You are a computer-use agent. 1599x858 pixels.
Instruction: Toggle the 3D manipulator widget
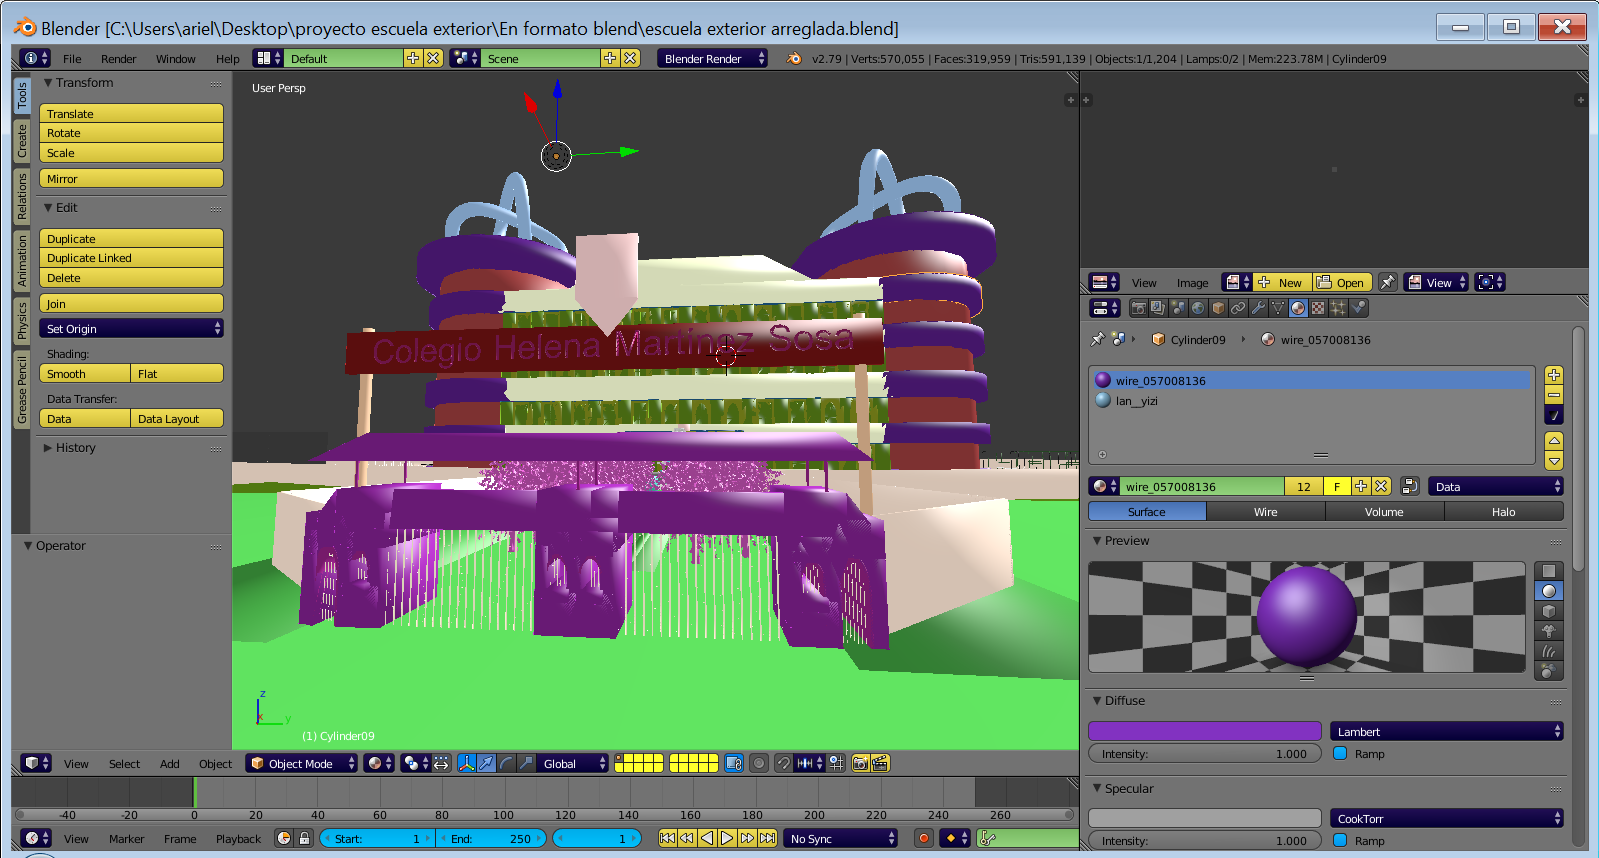[x=466, y=763]
